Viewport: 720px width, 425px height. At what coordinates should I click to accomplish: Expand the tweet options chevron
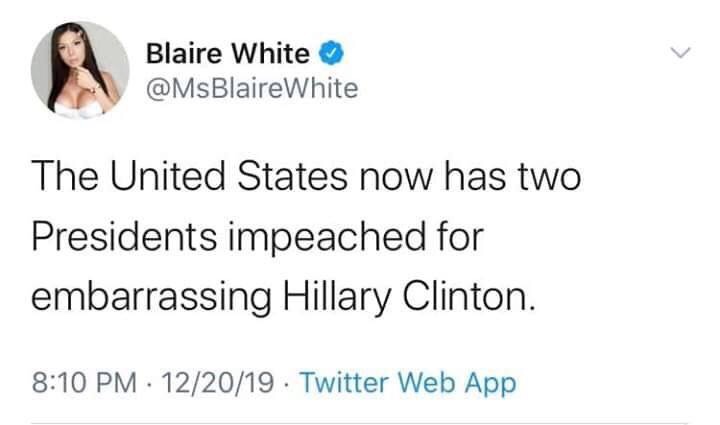click(x=679, y=51)
